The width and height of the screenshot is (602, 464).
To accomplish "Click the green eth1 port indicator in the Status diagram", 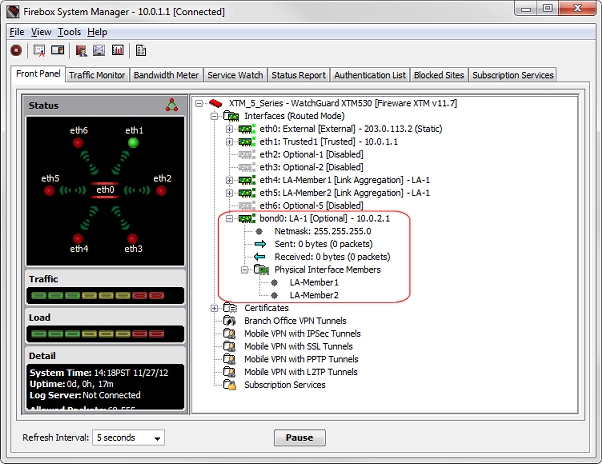I will pyautogui.click(x=133, y=144).
